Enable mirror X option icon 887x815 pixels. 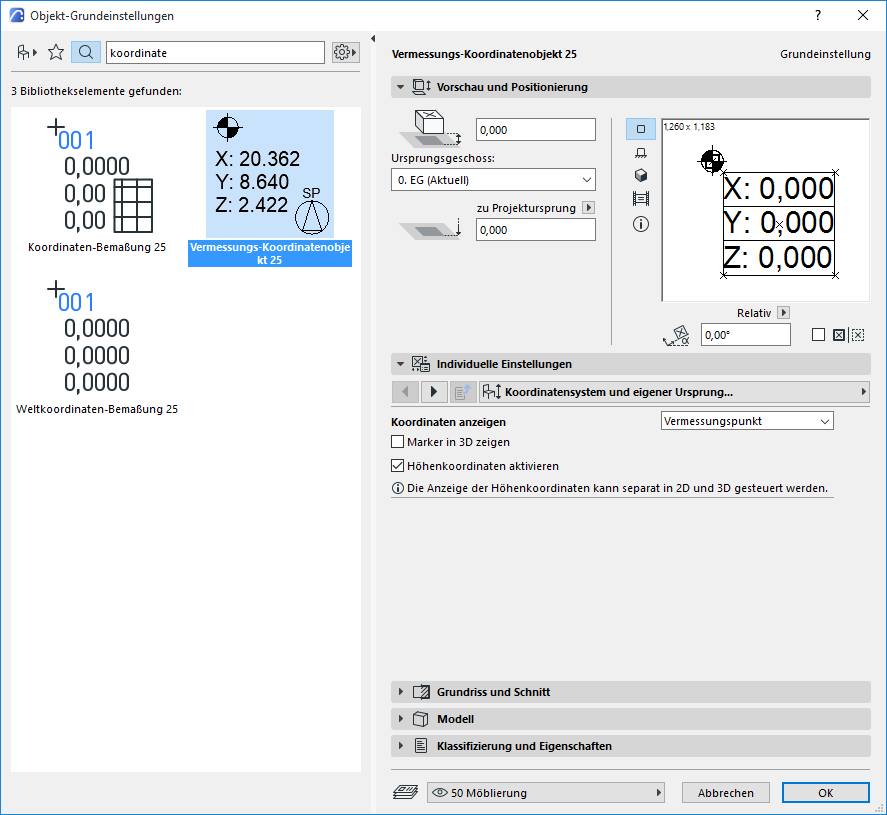[x=839, y=335]
